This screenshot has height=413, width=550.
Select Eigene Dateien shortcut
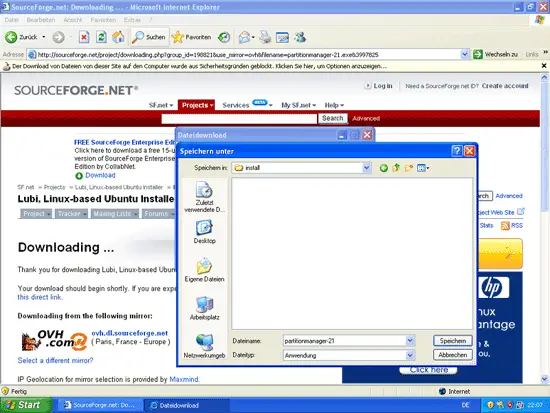[x=204, y=270]
